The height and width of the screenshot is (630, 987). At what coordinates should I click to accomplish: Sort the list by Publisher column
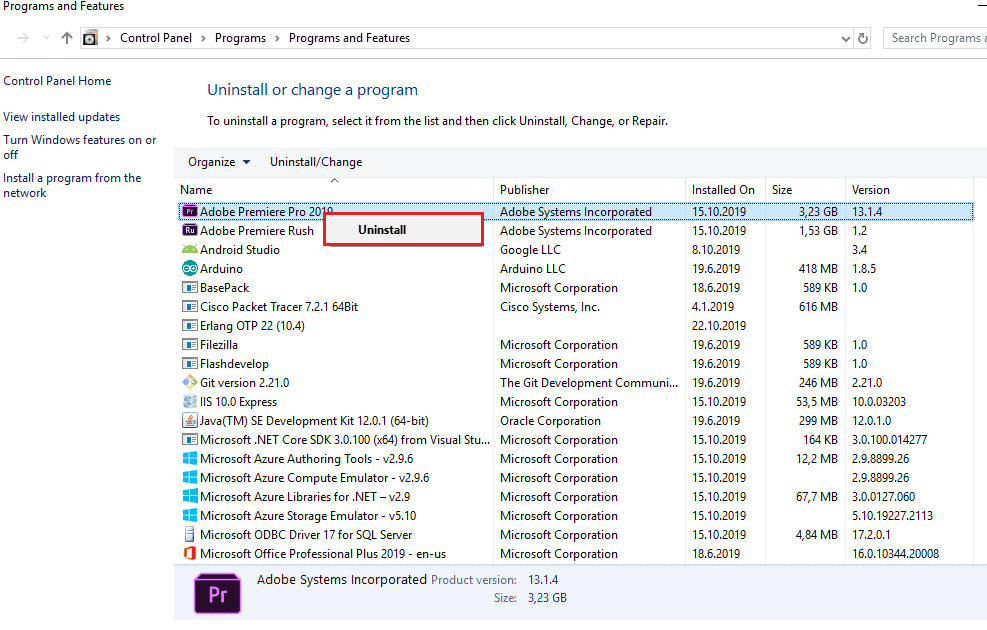click(x=525, y=190)
